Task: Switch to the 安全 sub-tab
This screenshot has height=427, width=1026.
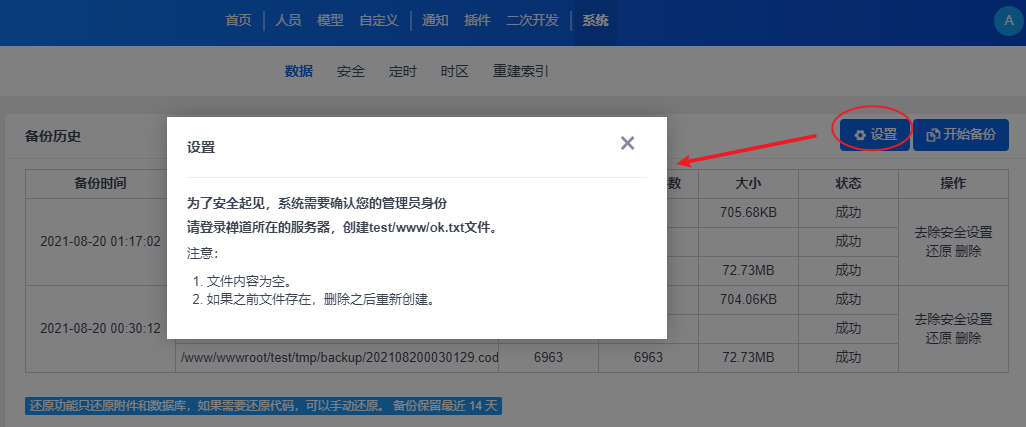Action: [x=351, y=71]
